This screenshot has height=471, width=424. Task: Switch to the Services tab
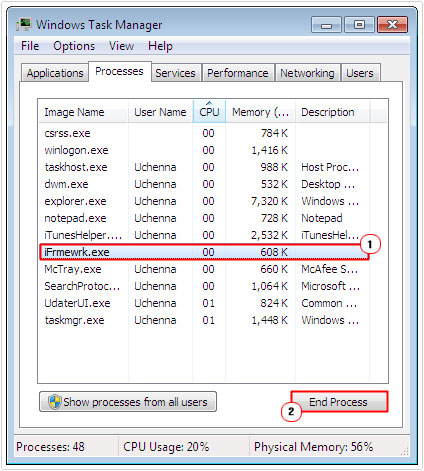[x=176, y=73]
